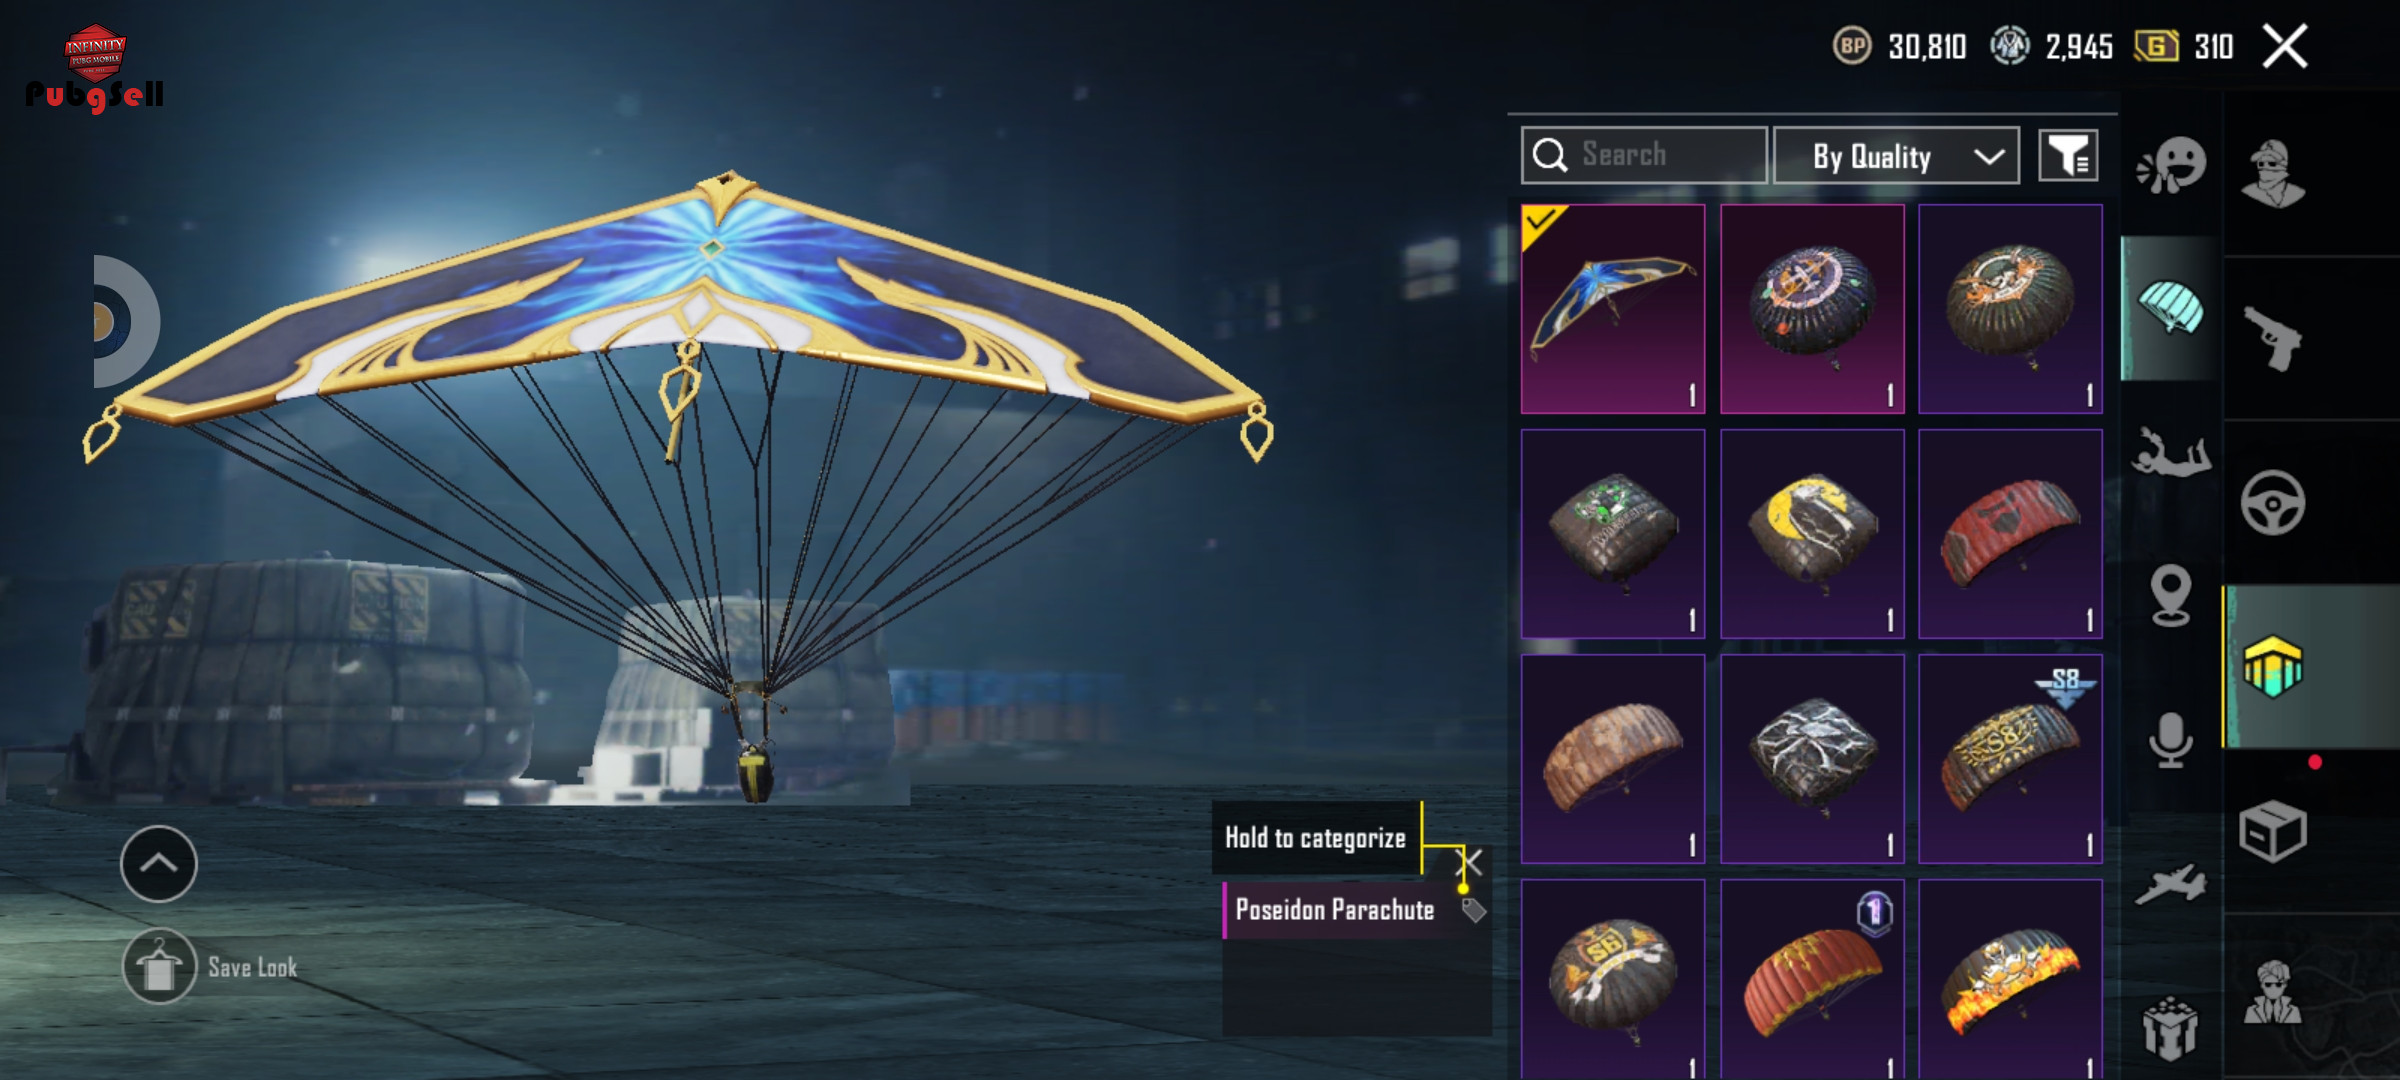Select the yellow moon parachute thumbnail

click(1812, 534)
